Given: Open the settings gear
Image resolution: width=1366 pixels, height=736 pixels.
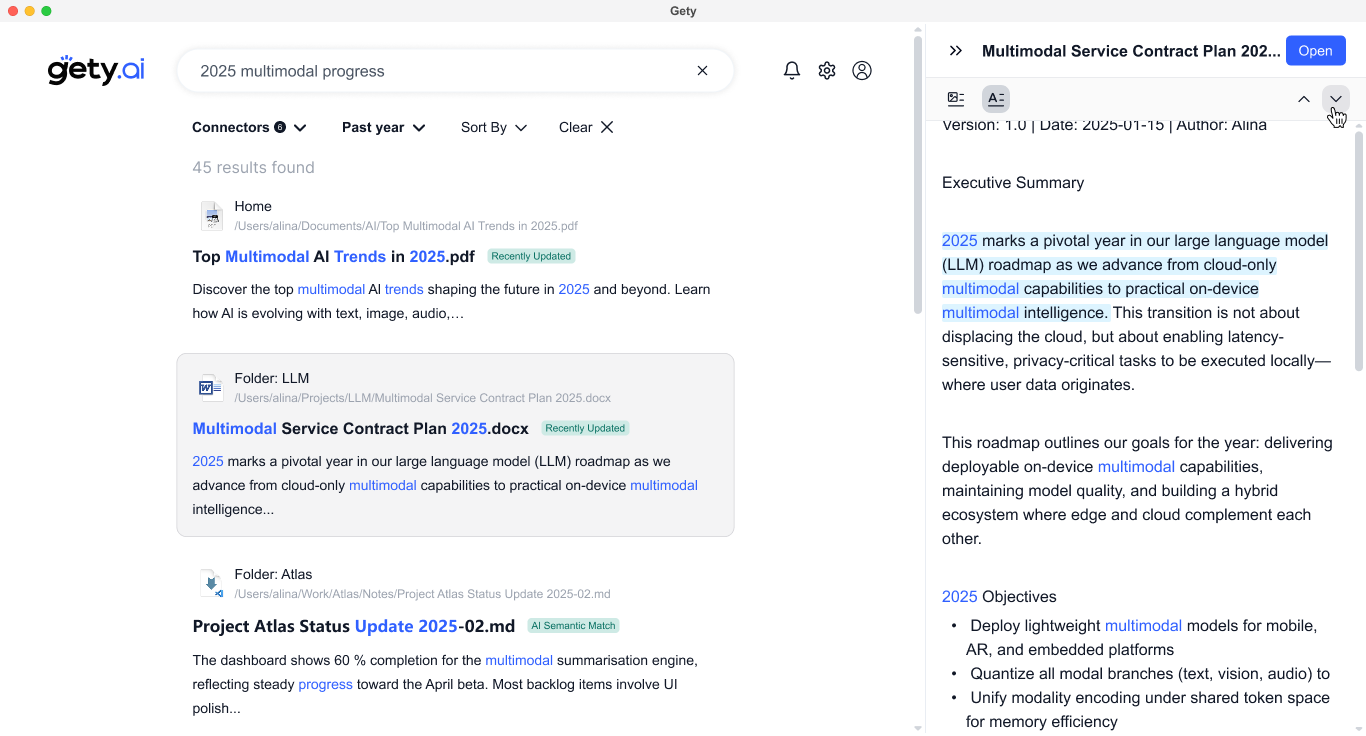Looking at the screenshot, I should point(826,70).
